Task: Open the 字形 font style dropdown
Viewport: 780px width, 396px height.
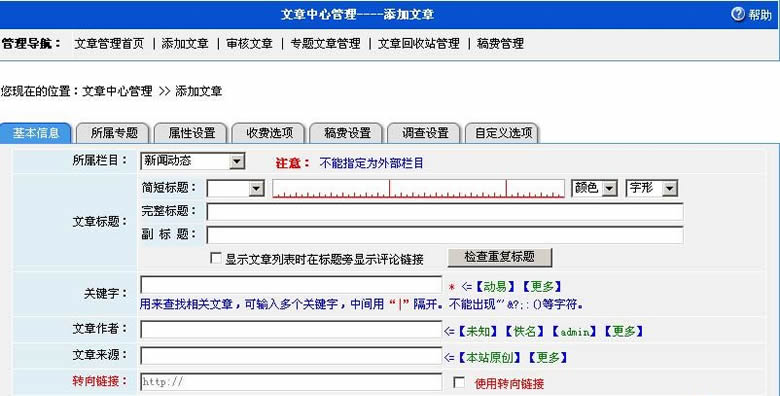Action: coord(670,189)
